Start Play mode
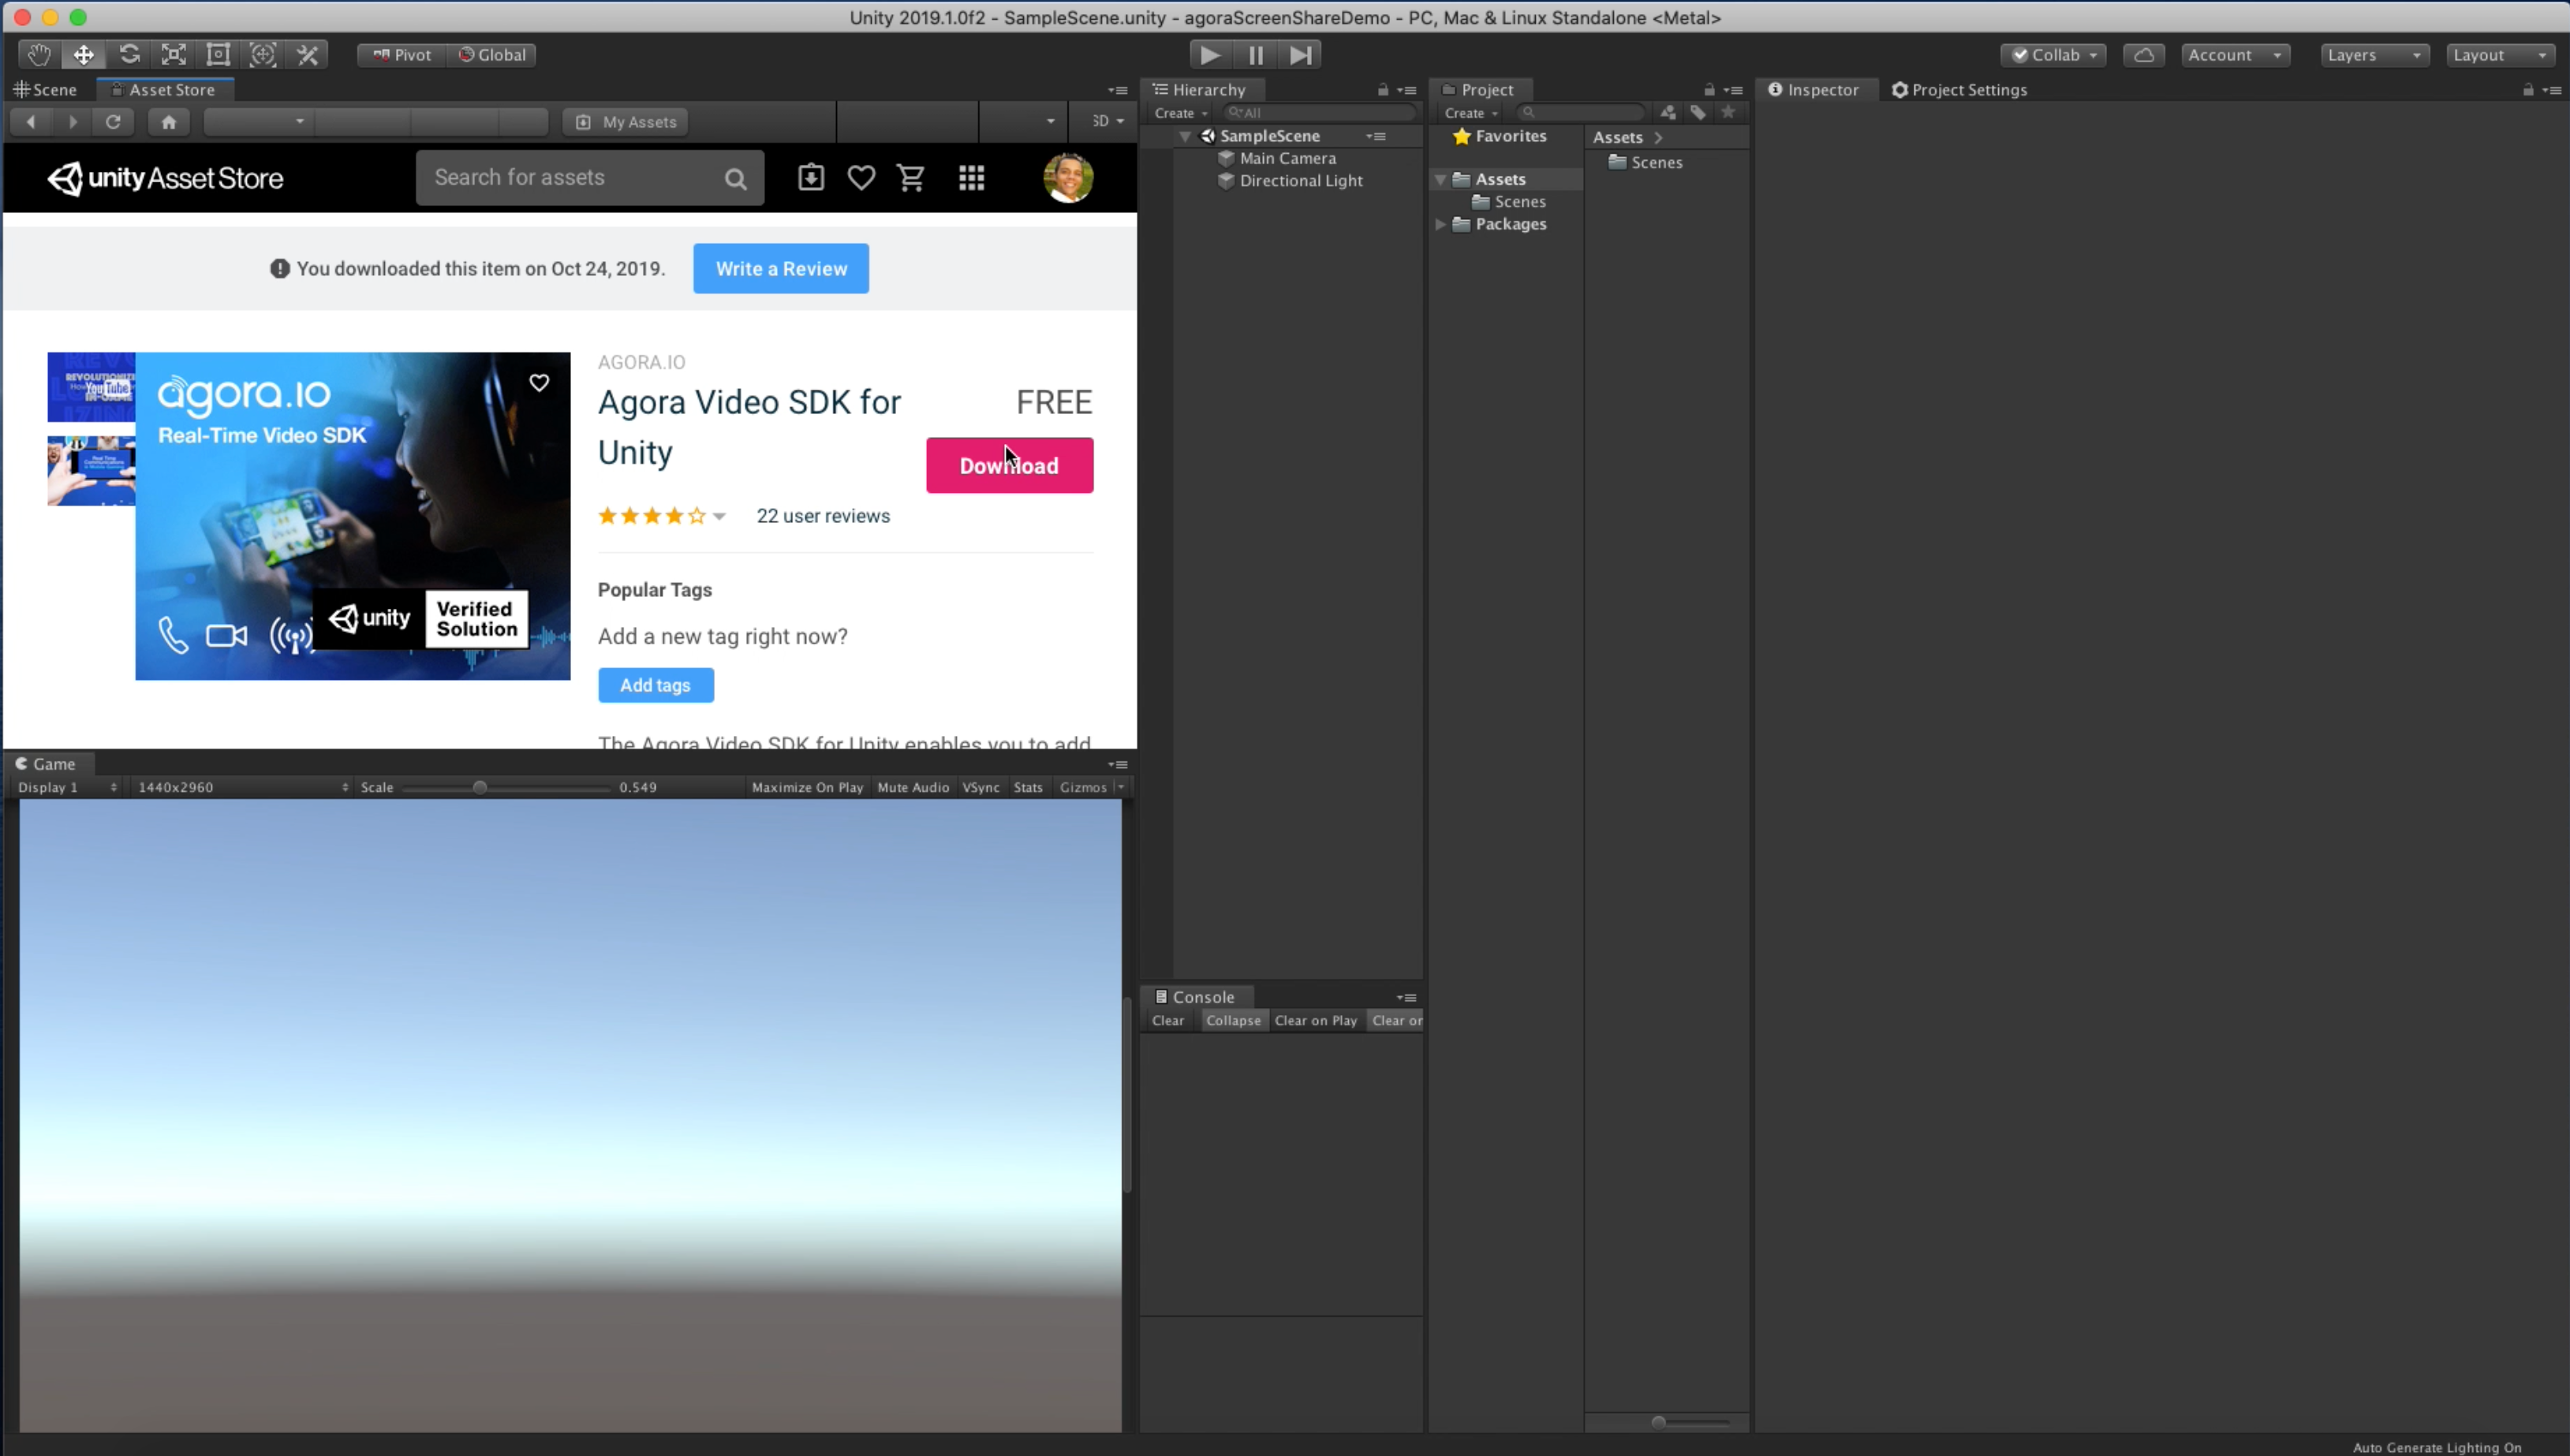The height and width of the screenshot is (1456, 2570). coord(1210,55)
